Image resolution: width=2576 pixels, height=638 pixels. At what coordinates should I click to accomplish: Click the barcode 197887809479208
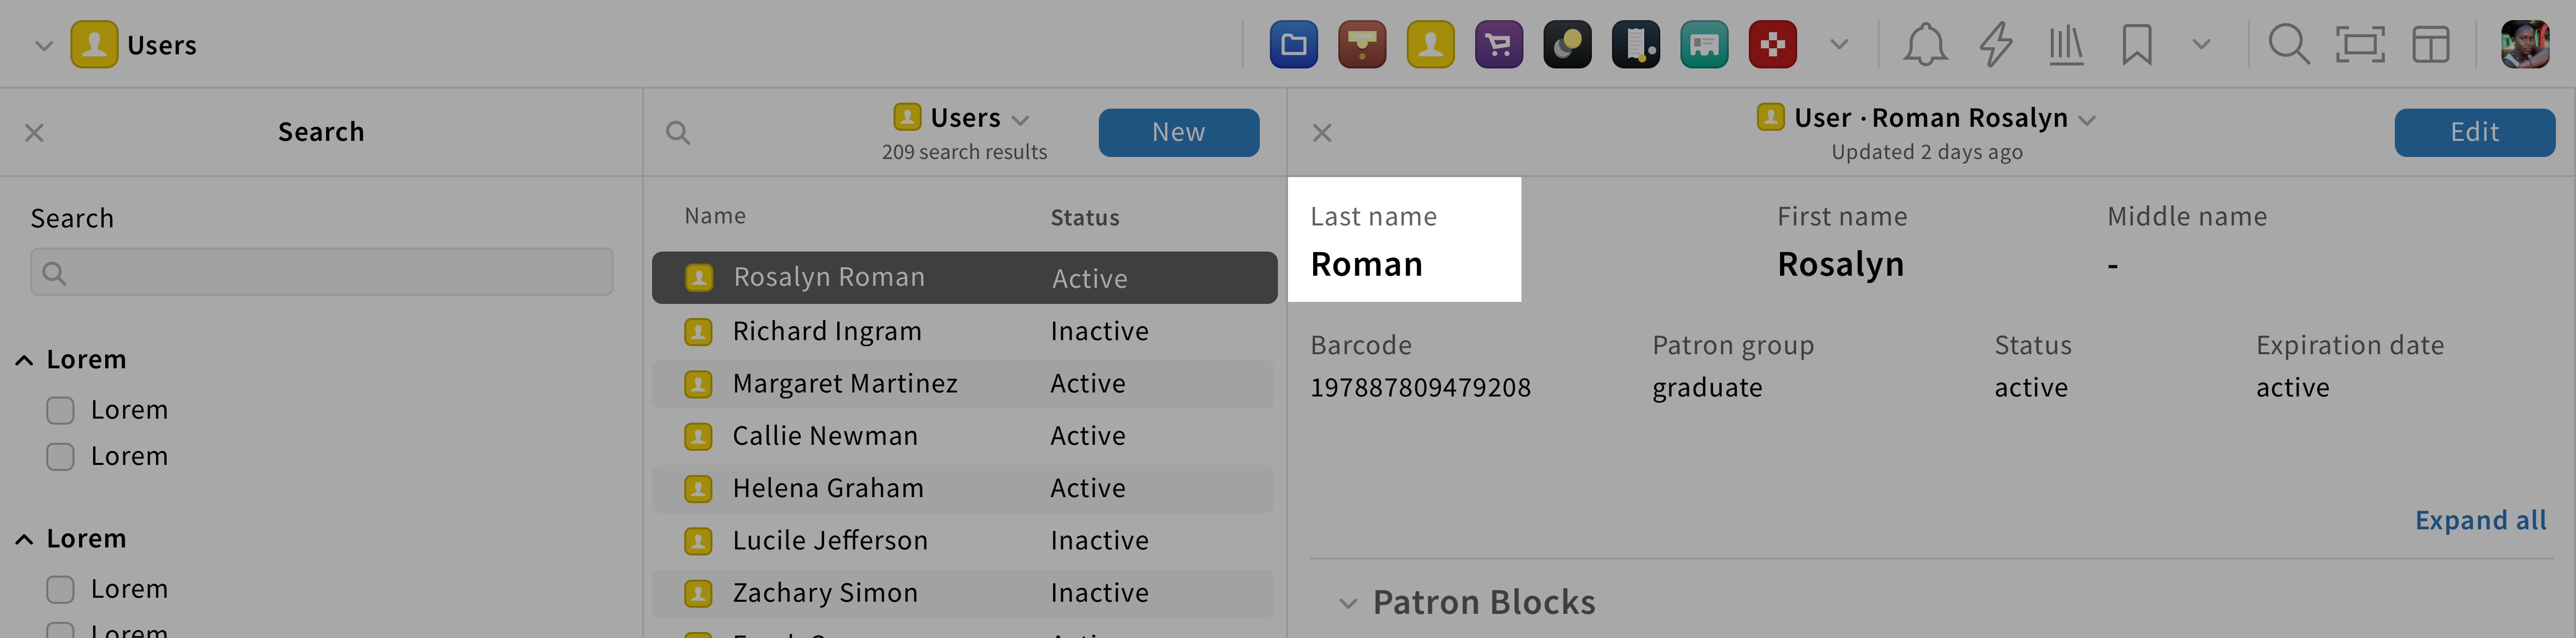click(1420, 388)
